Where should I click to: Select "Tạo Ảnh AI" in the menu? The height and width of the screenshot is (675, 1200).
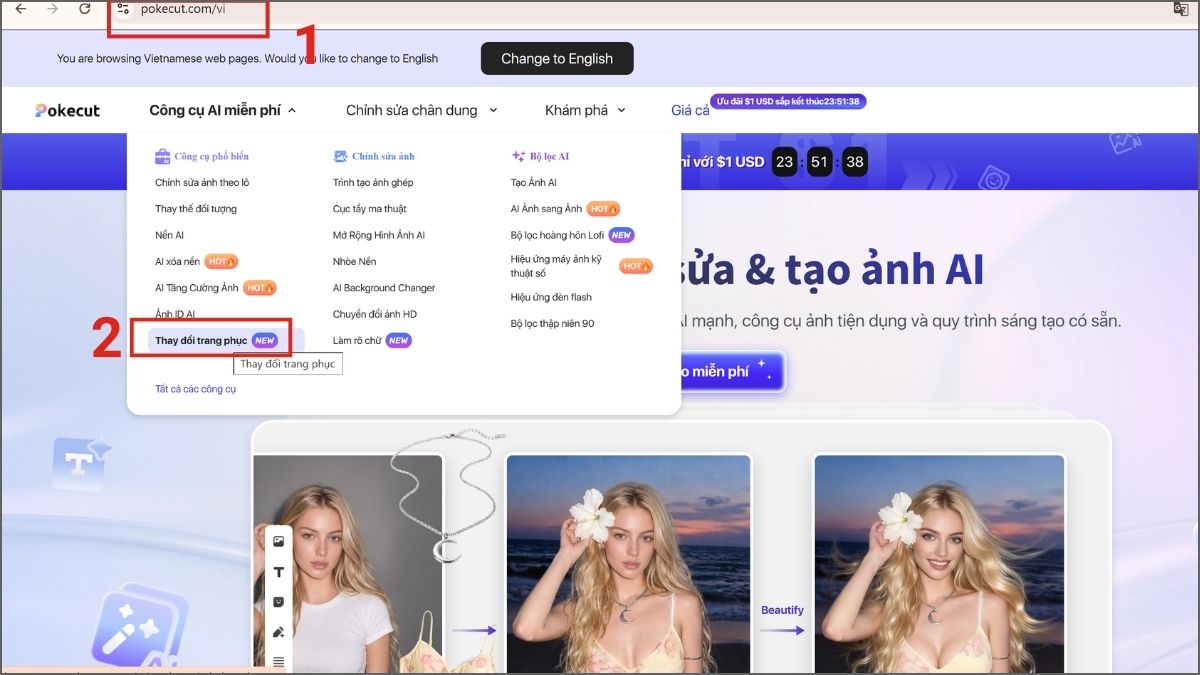[534, 183]
